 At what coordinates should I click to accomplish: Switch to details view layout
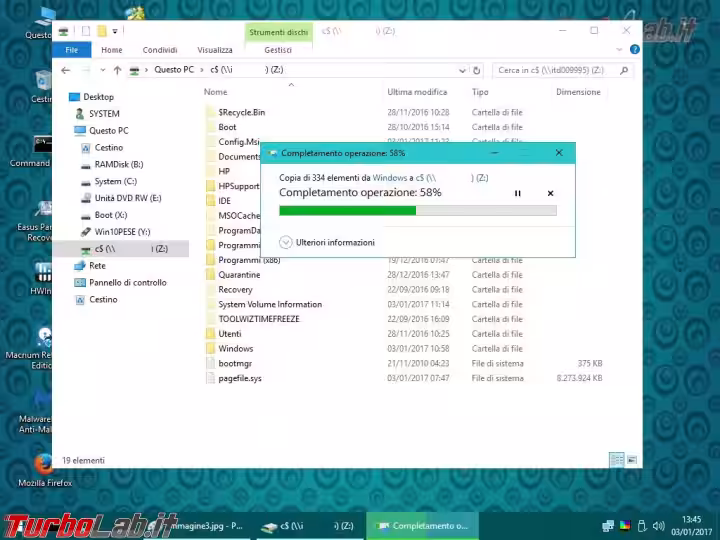(x=617, y=460)
